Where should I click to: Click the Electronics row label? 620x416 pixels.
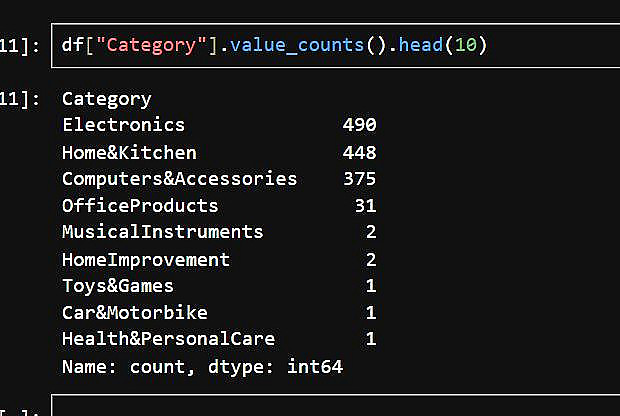pyautogui.click(x=123, y=125)
